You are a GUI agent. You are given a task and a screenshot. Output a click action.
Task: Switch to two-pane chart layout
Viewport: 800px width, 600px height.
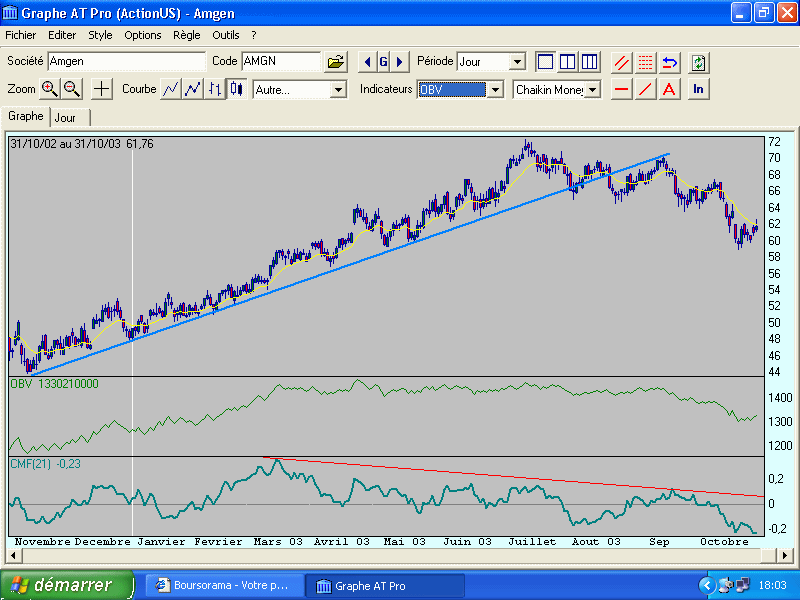[x=567, y=62]
